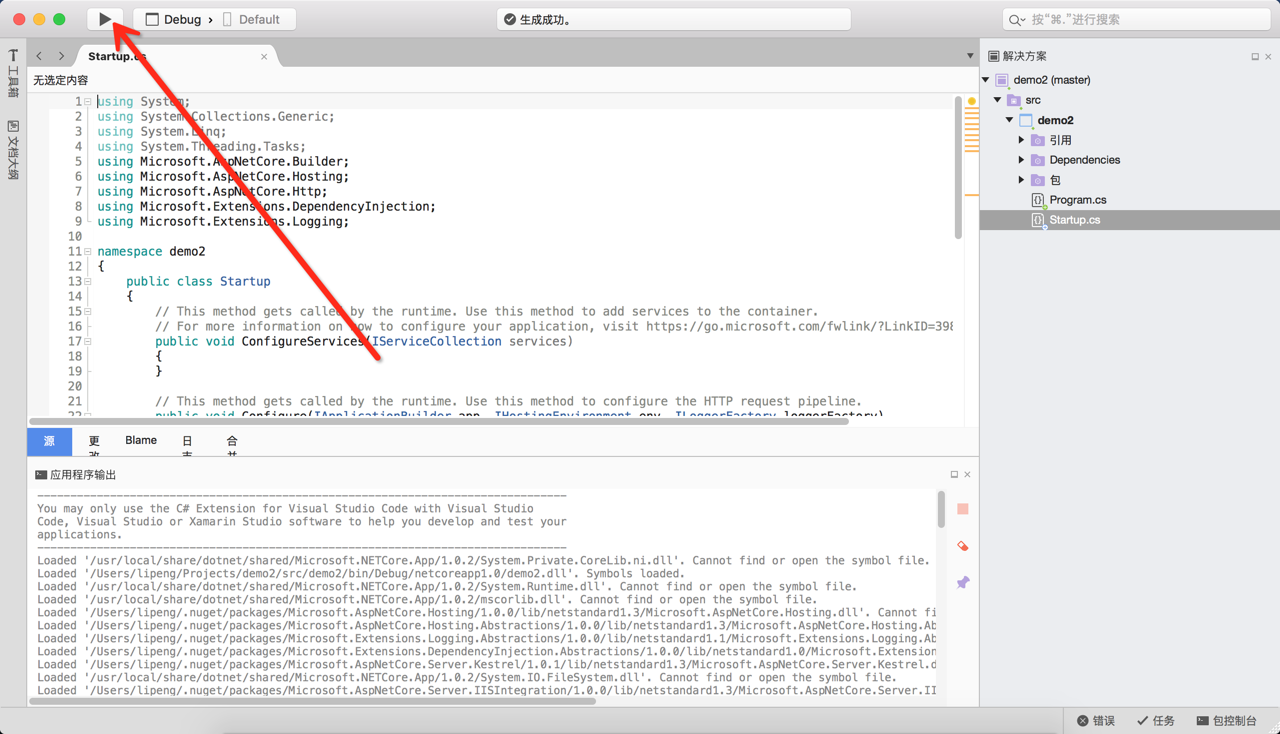Screen dimensions: 1280x734
Task: Click the search field in toolbar
Action: pos(1136,19)
